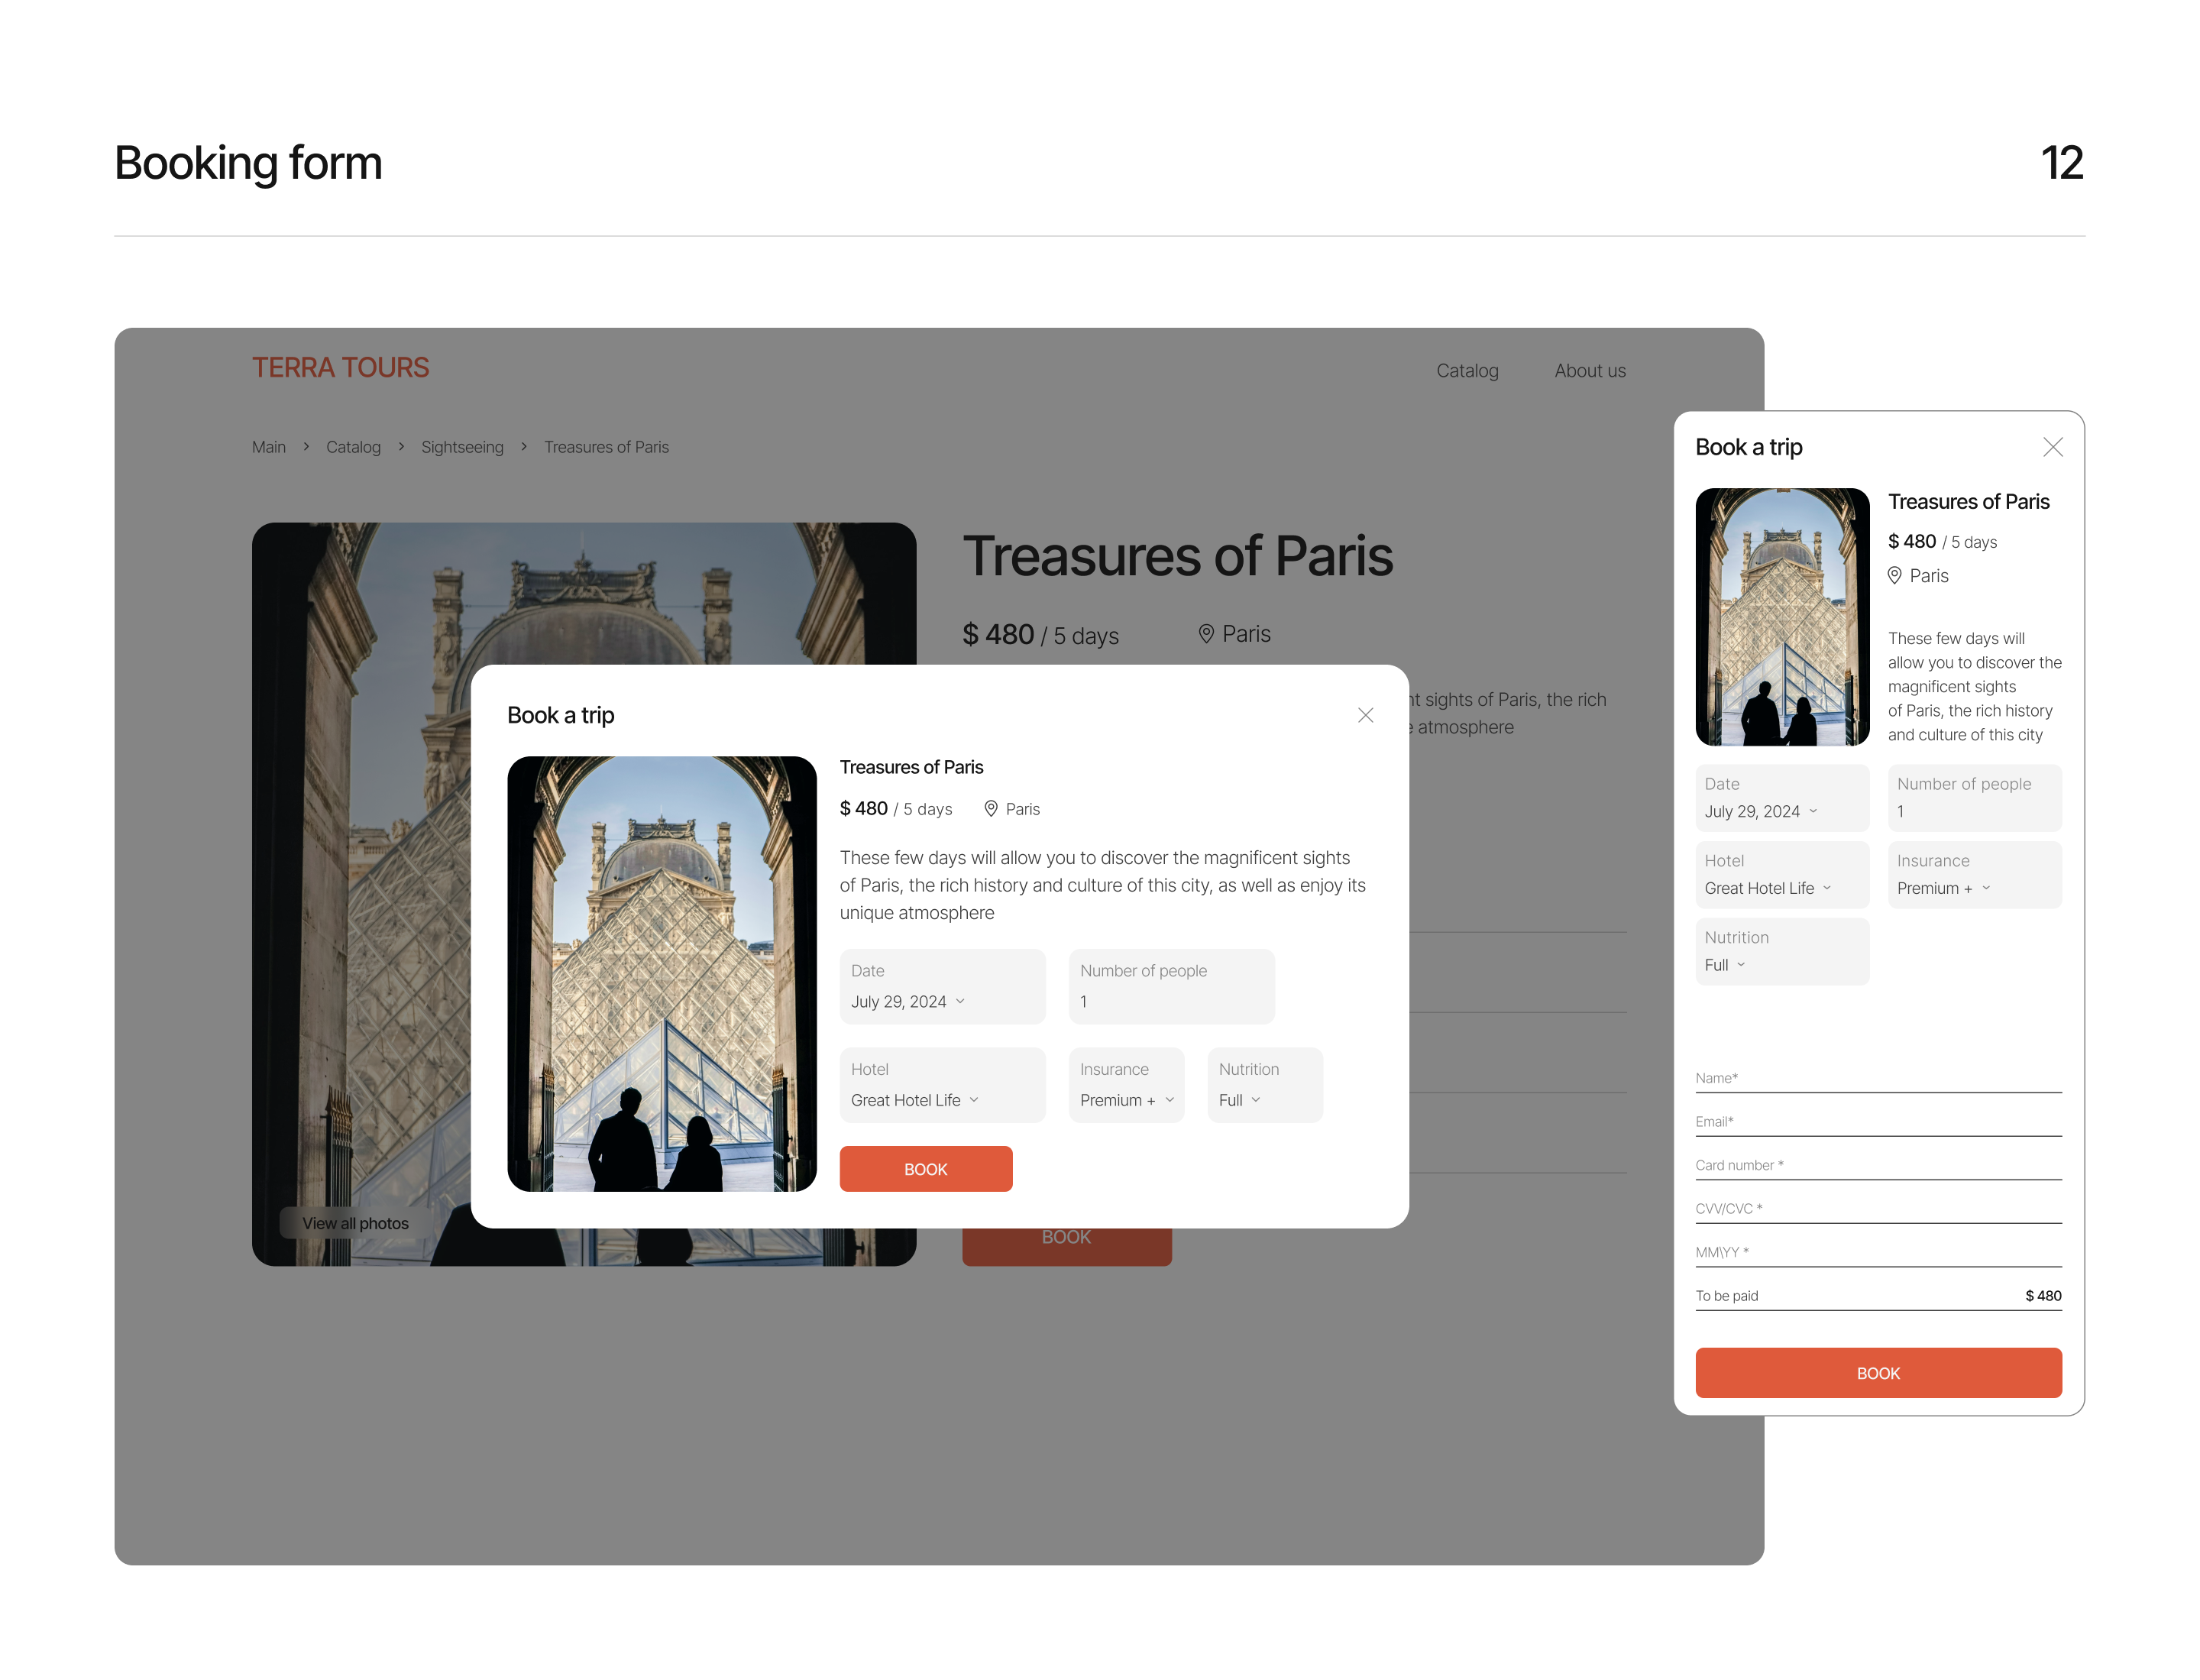
Task: Click breadcrumb chevron after Sightseeing
Action: [523, 447]
